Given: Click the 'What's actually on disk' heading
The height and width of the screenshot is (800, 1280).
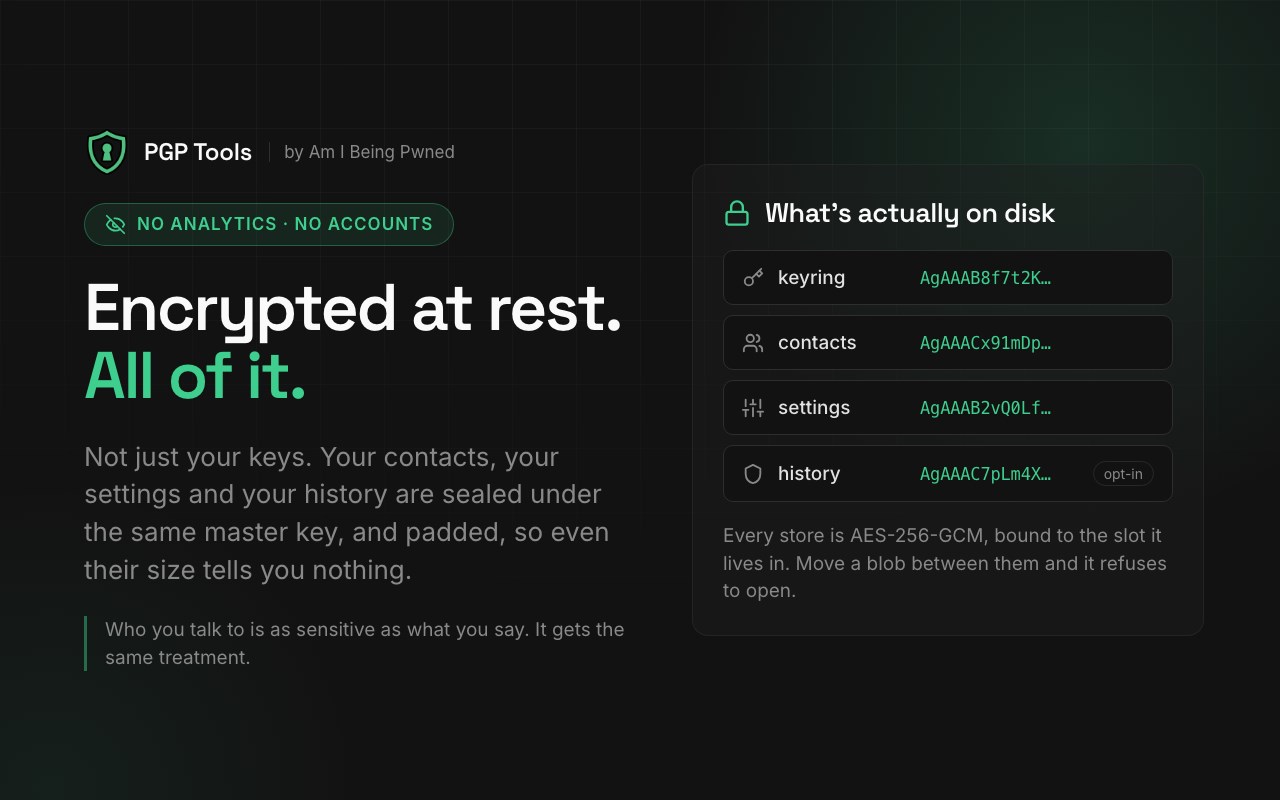Looking at the screenshot, I should 910,213.
